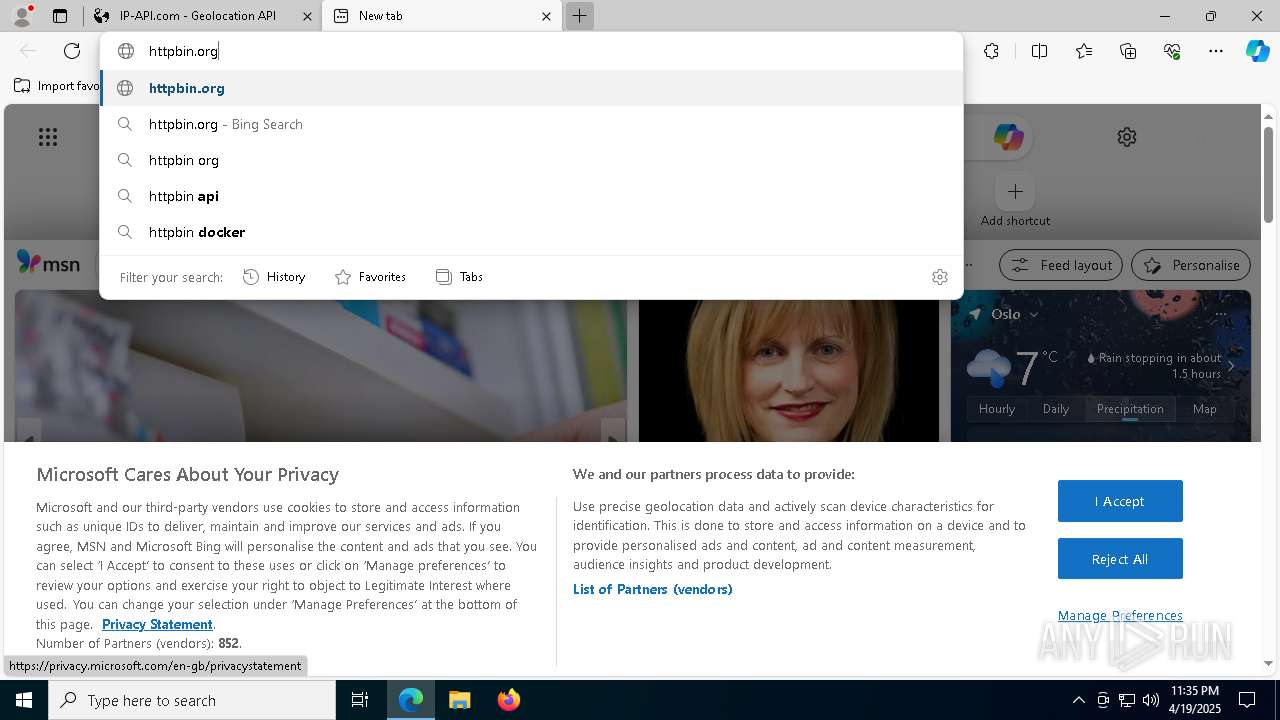Open address bar search settings gear
This screenshot has height=720, width=1280.
pos(940,277)
